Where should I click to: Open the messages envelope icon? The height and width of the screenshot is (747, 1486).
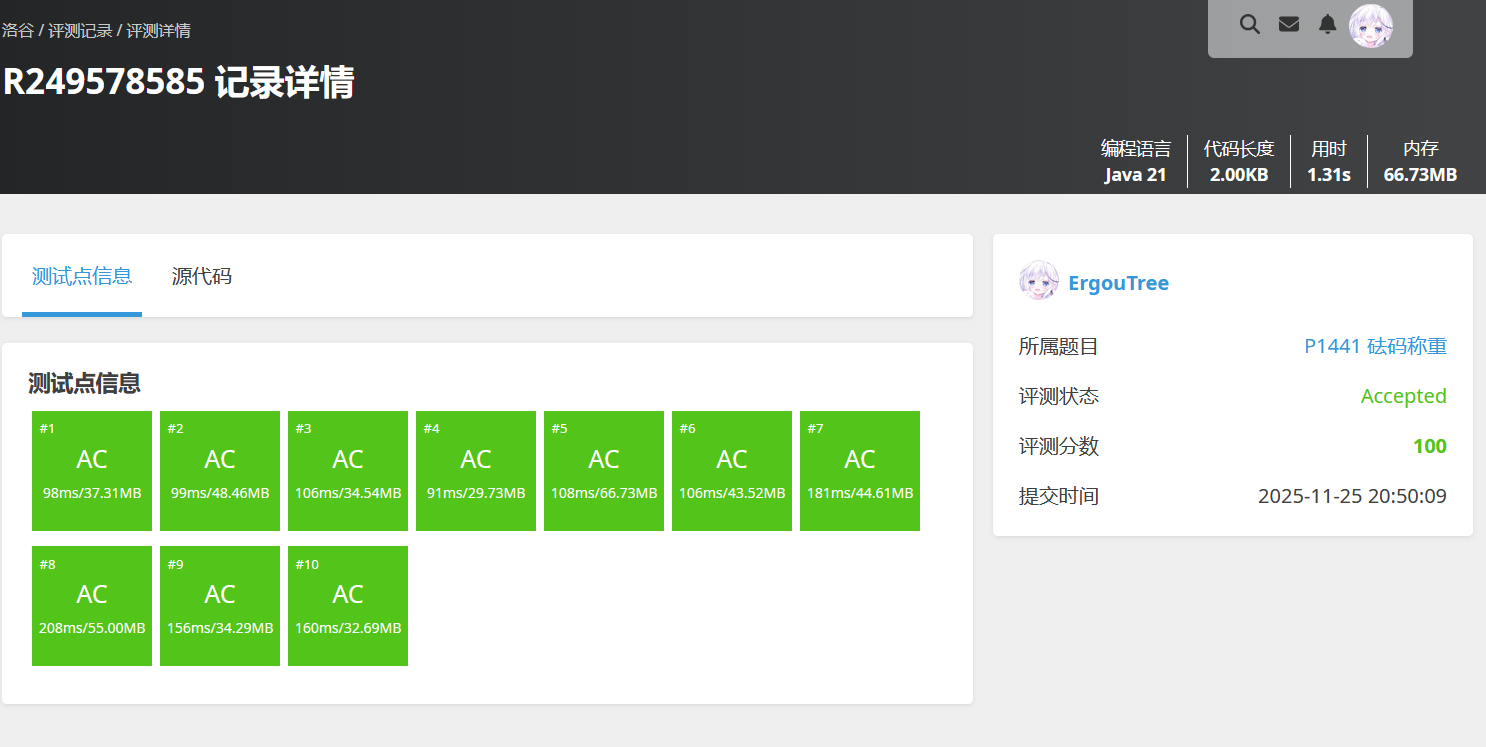tap(1289, 25)
